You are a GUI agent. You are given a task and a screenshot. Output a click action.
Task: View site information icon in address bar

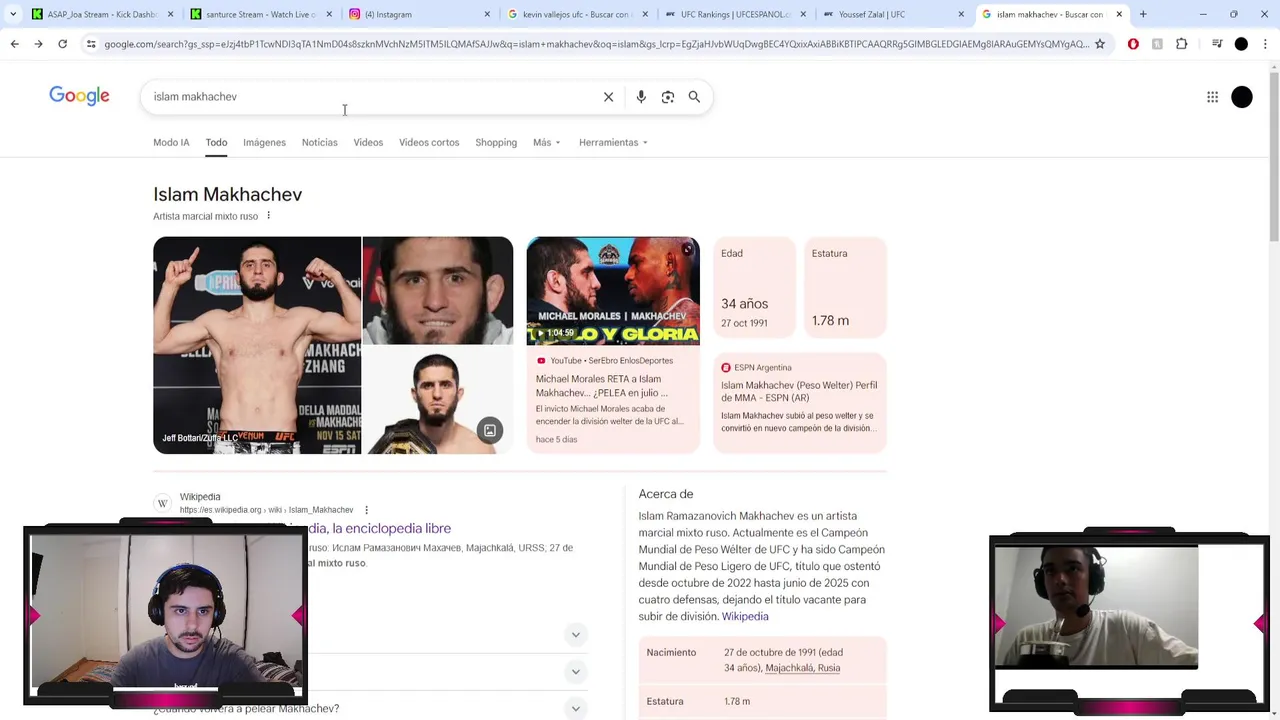[91, 44]
